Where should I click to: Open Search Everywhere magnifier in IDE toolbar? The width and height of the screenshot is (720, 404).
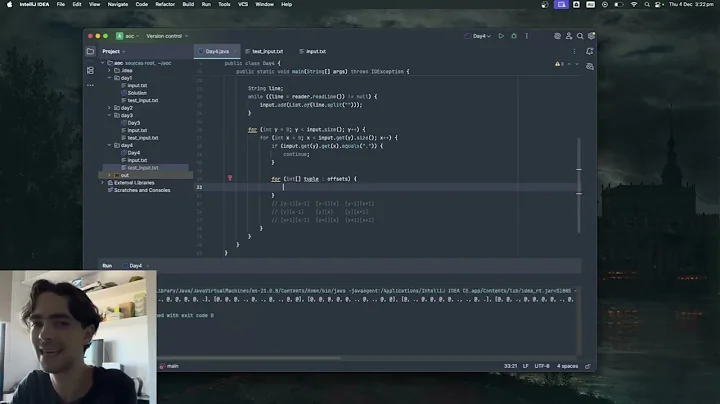point(580,36)
